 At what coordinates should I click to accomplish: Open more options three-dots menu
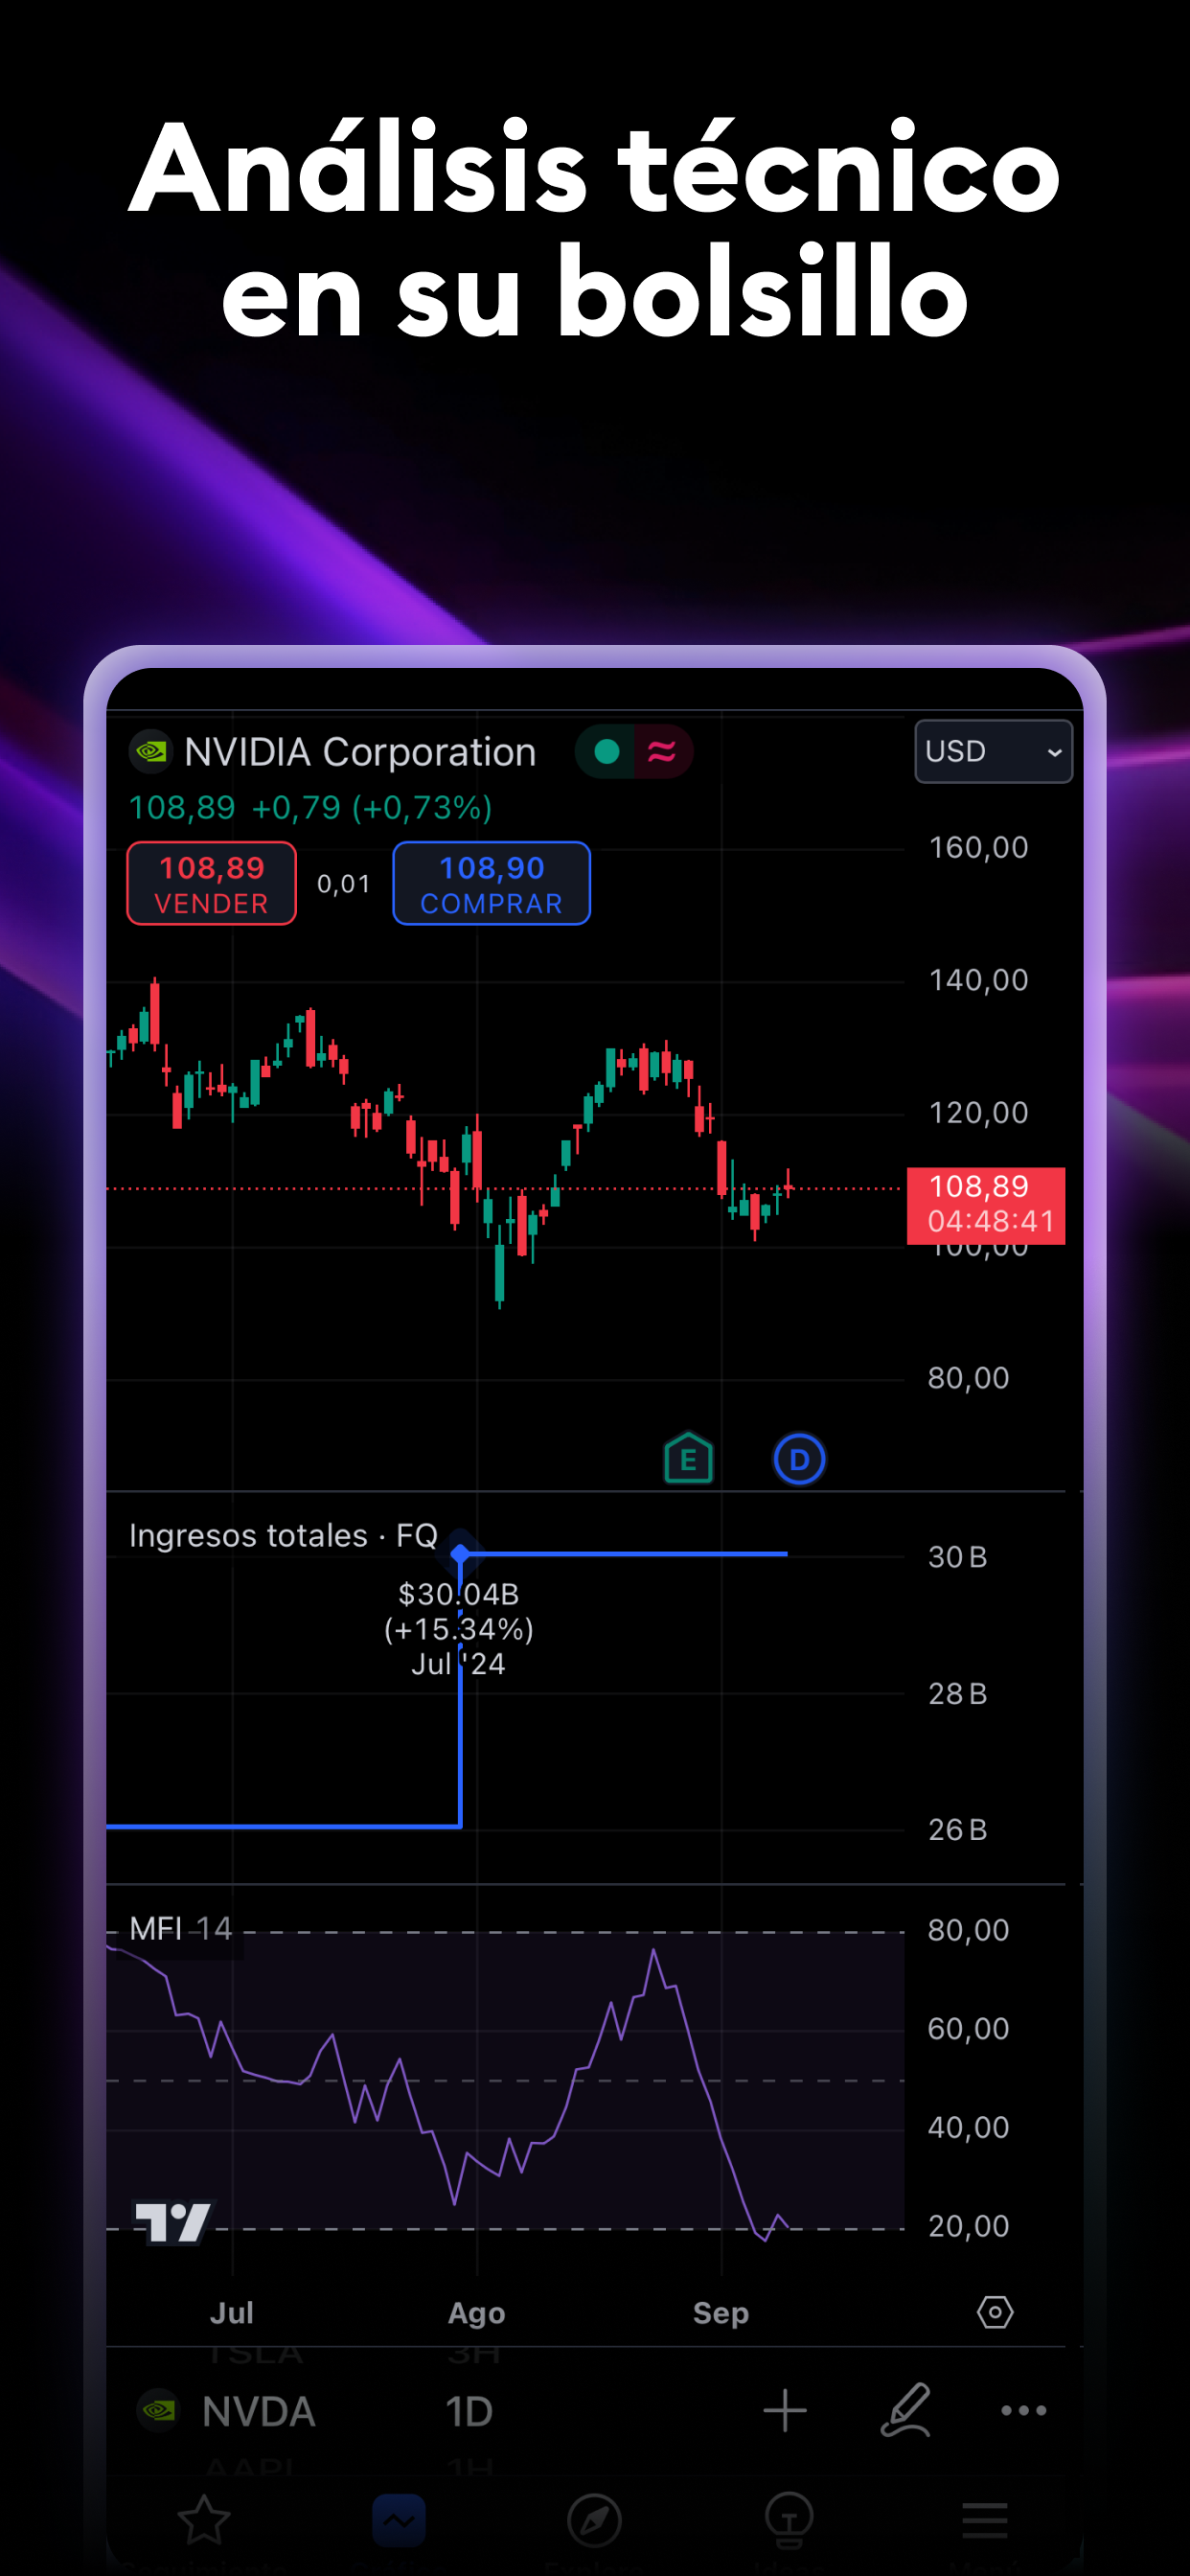click(x=1024, y=2410)
